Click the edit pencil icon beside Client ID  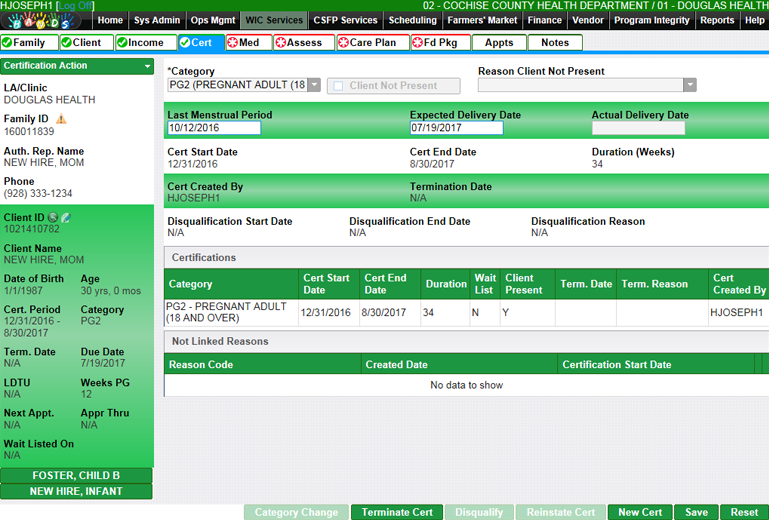(x=65, y=217)
